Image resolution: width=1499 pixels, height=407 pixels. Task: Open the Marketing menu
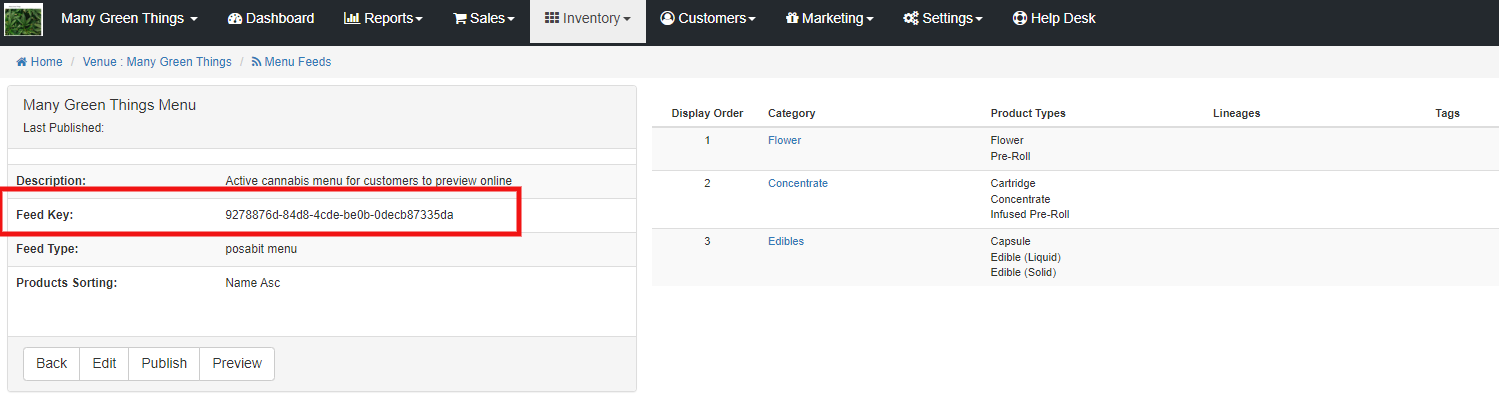click(830, 18)
